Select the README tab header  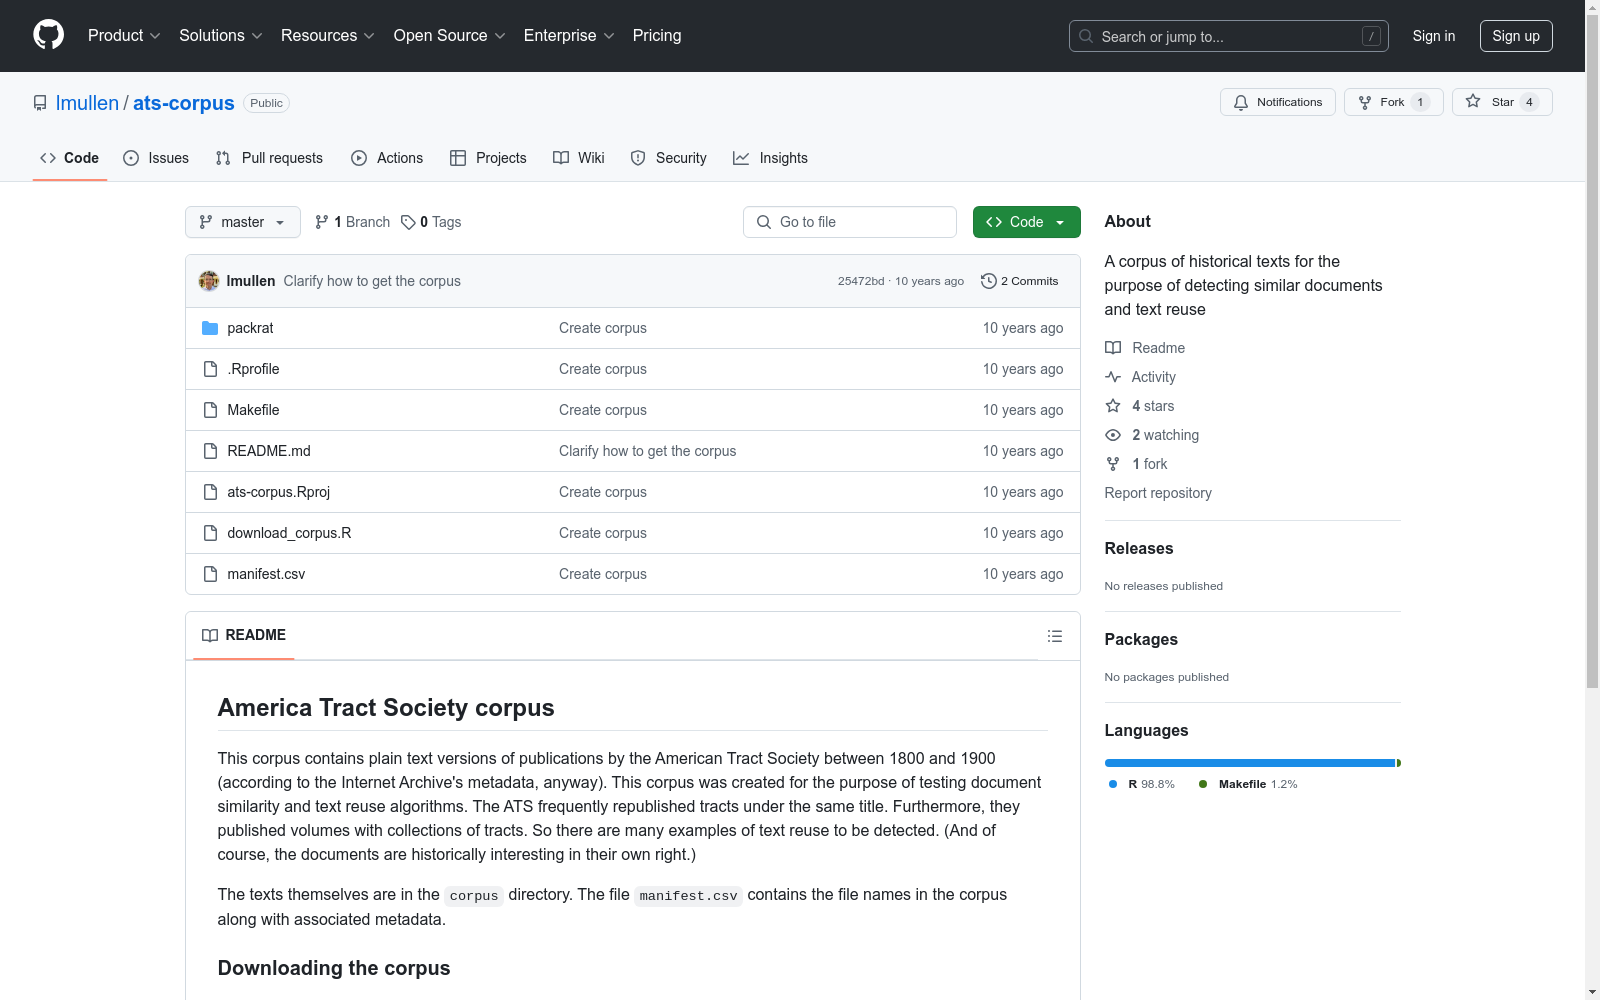click(244, 635)
